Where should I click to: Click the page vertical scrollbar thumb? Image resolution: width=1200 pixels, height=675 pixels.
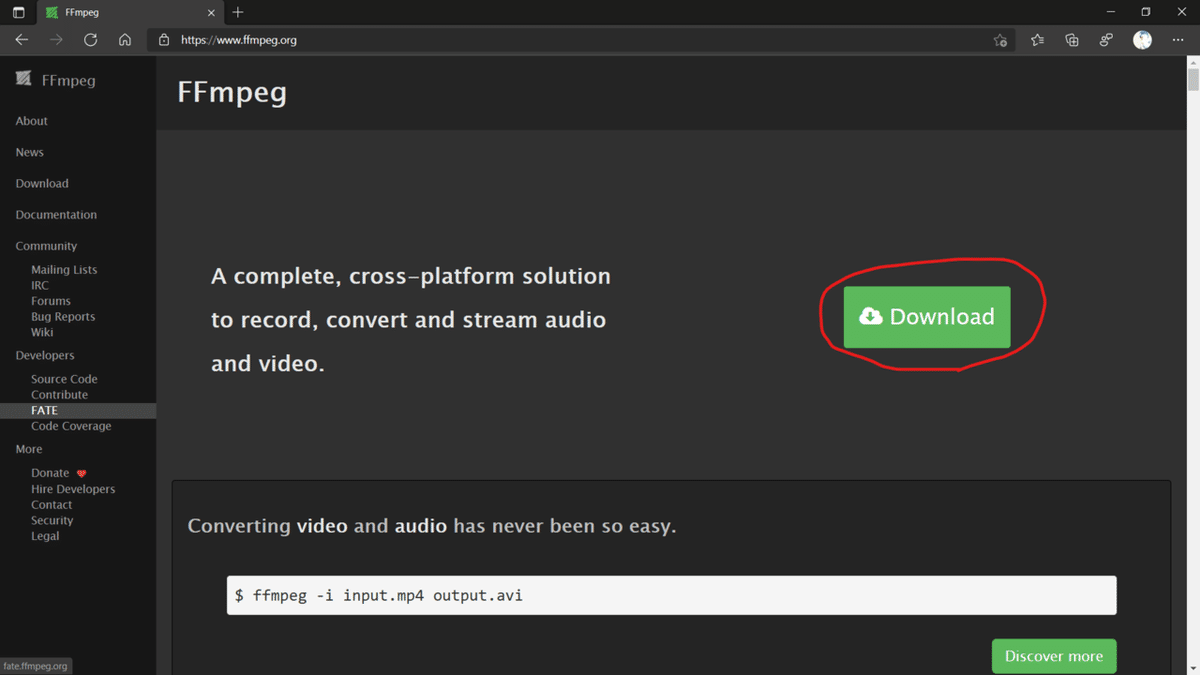point(1193,80)
